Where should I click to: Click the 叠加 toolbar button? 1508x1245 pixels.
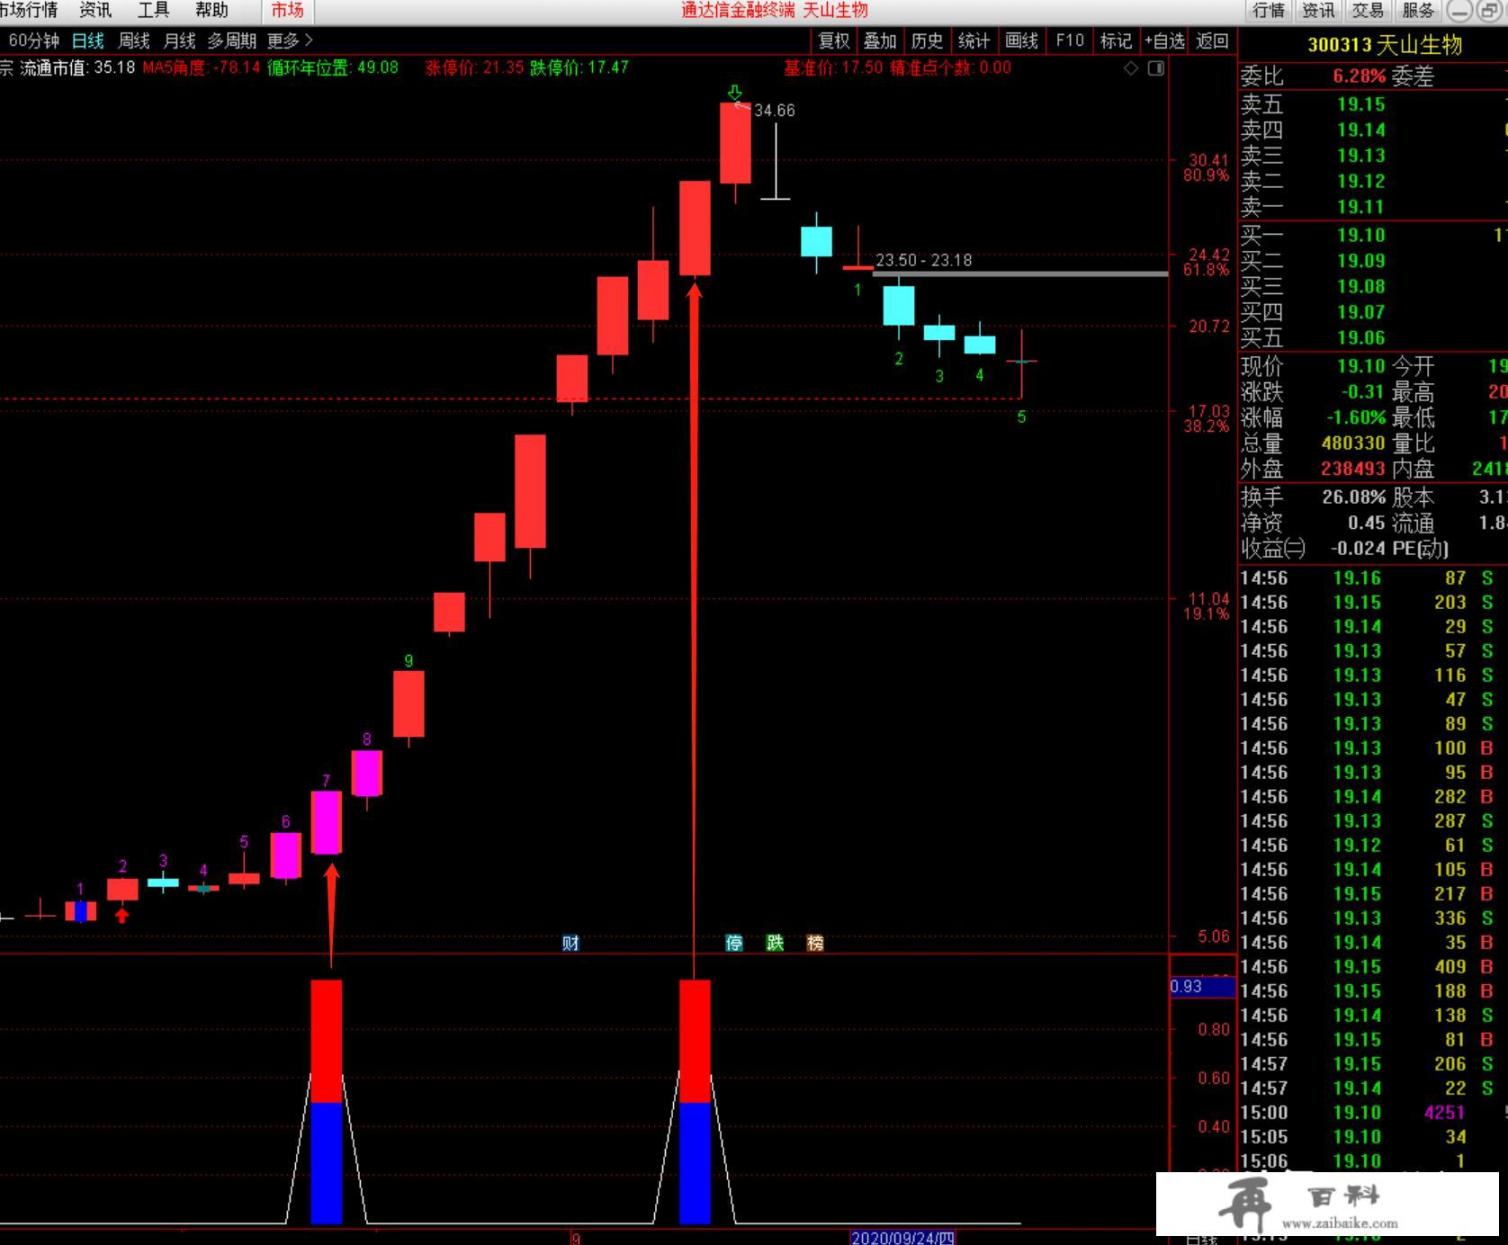[x=880, y=41]
